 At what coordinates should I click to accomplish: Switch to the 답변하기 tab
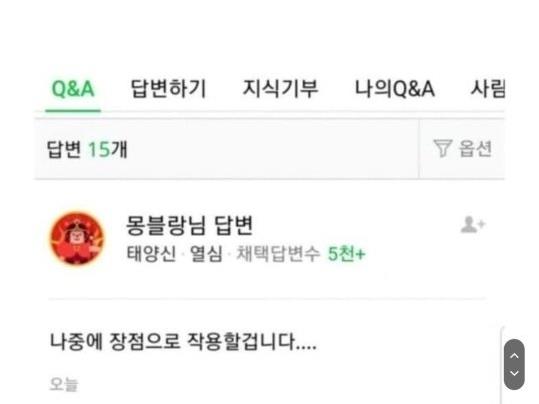[168, 89]
